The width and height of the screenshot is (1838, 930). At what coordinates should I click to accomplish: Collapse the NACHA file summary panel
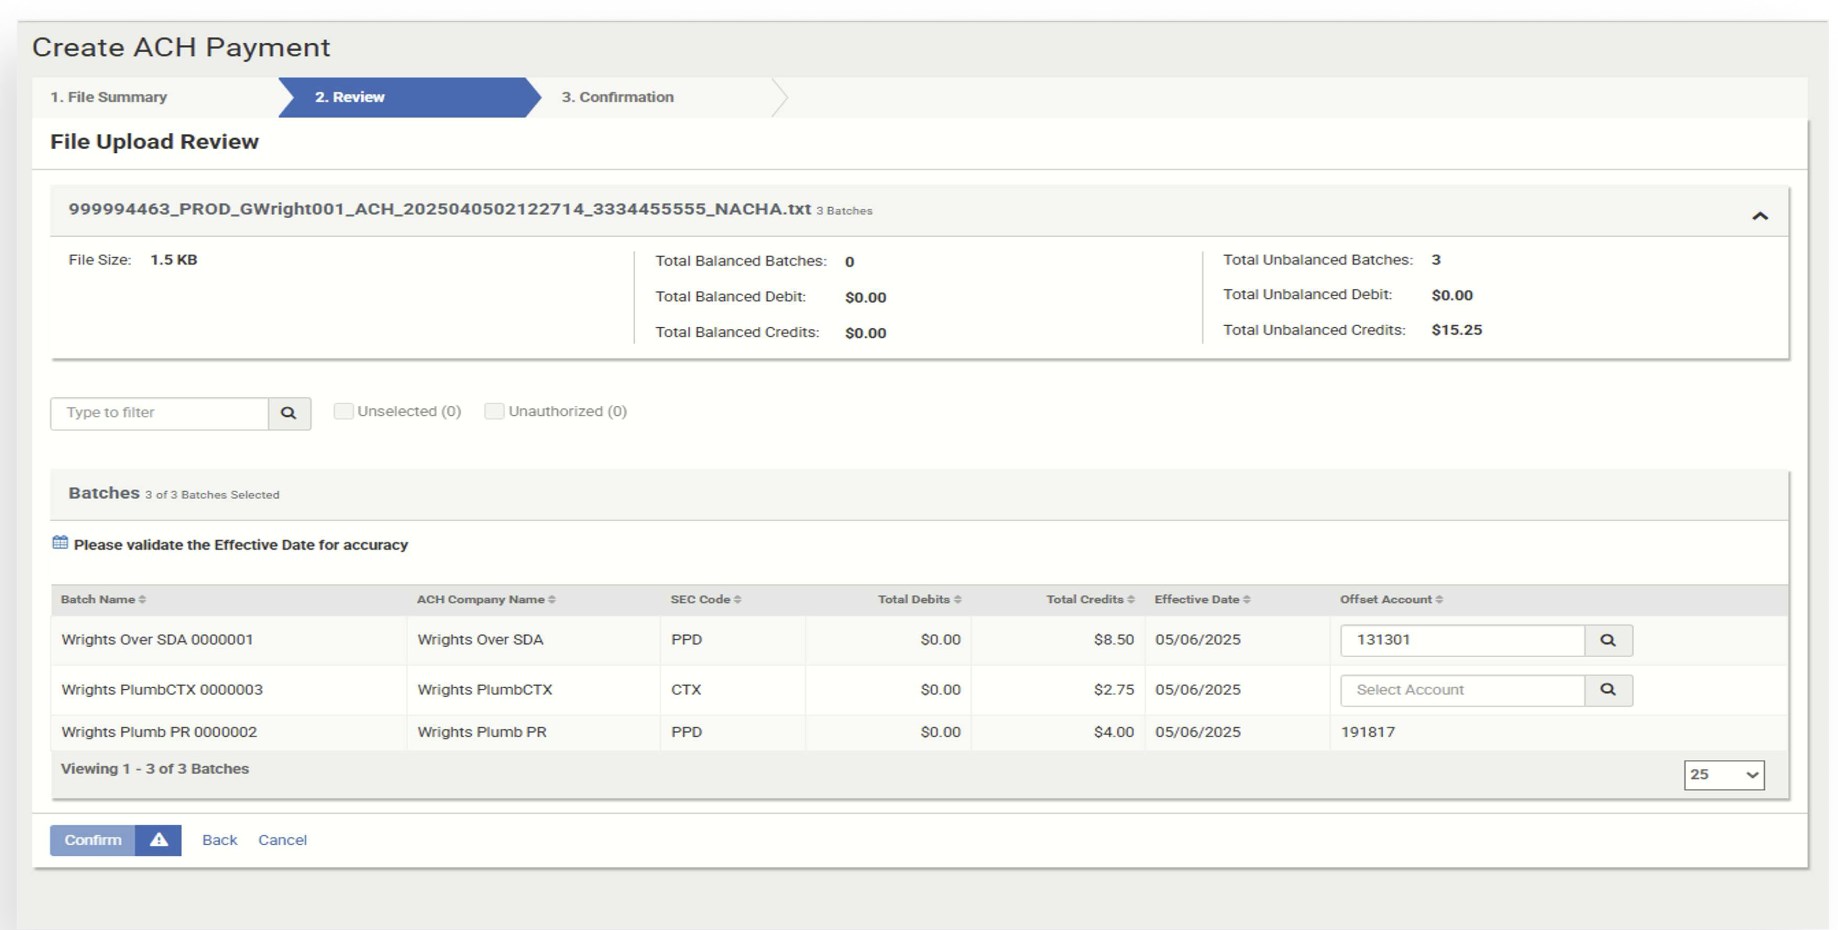click(1760, 216)
